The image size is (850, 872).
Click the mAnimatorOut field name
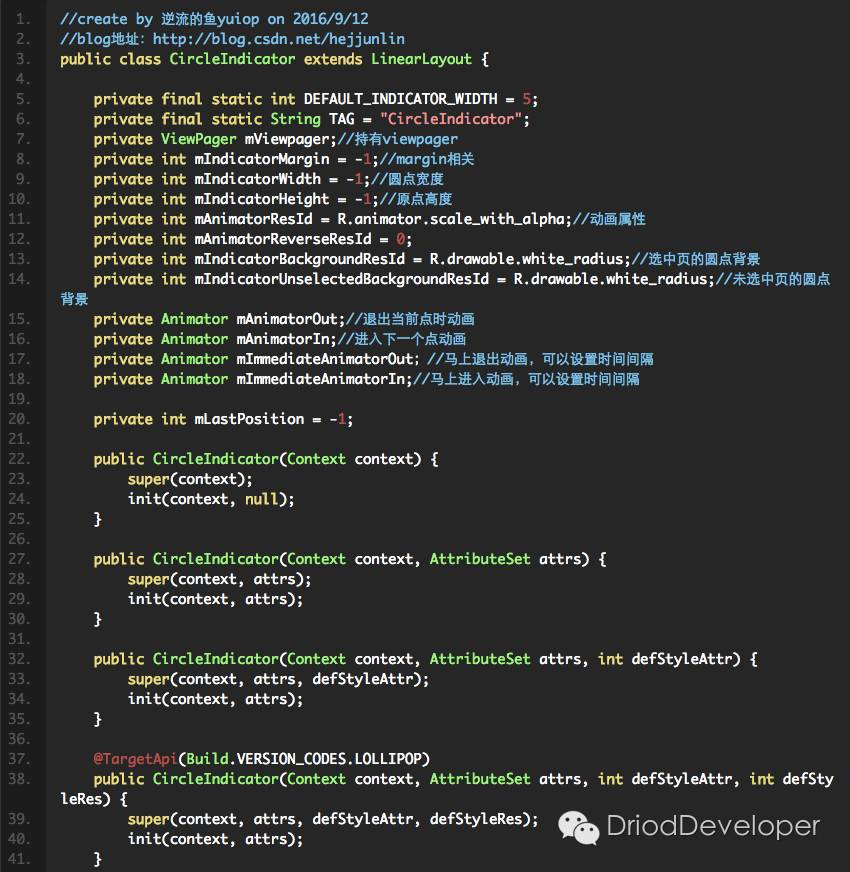[287, 319]
